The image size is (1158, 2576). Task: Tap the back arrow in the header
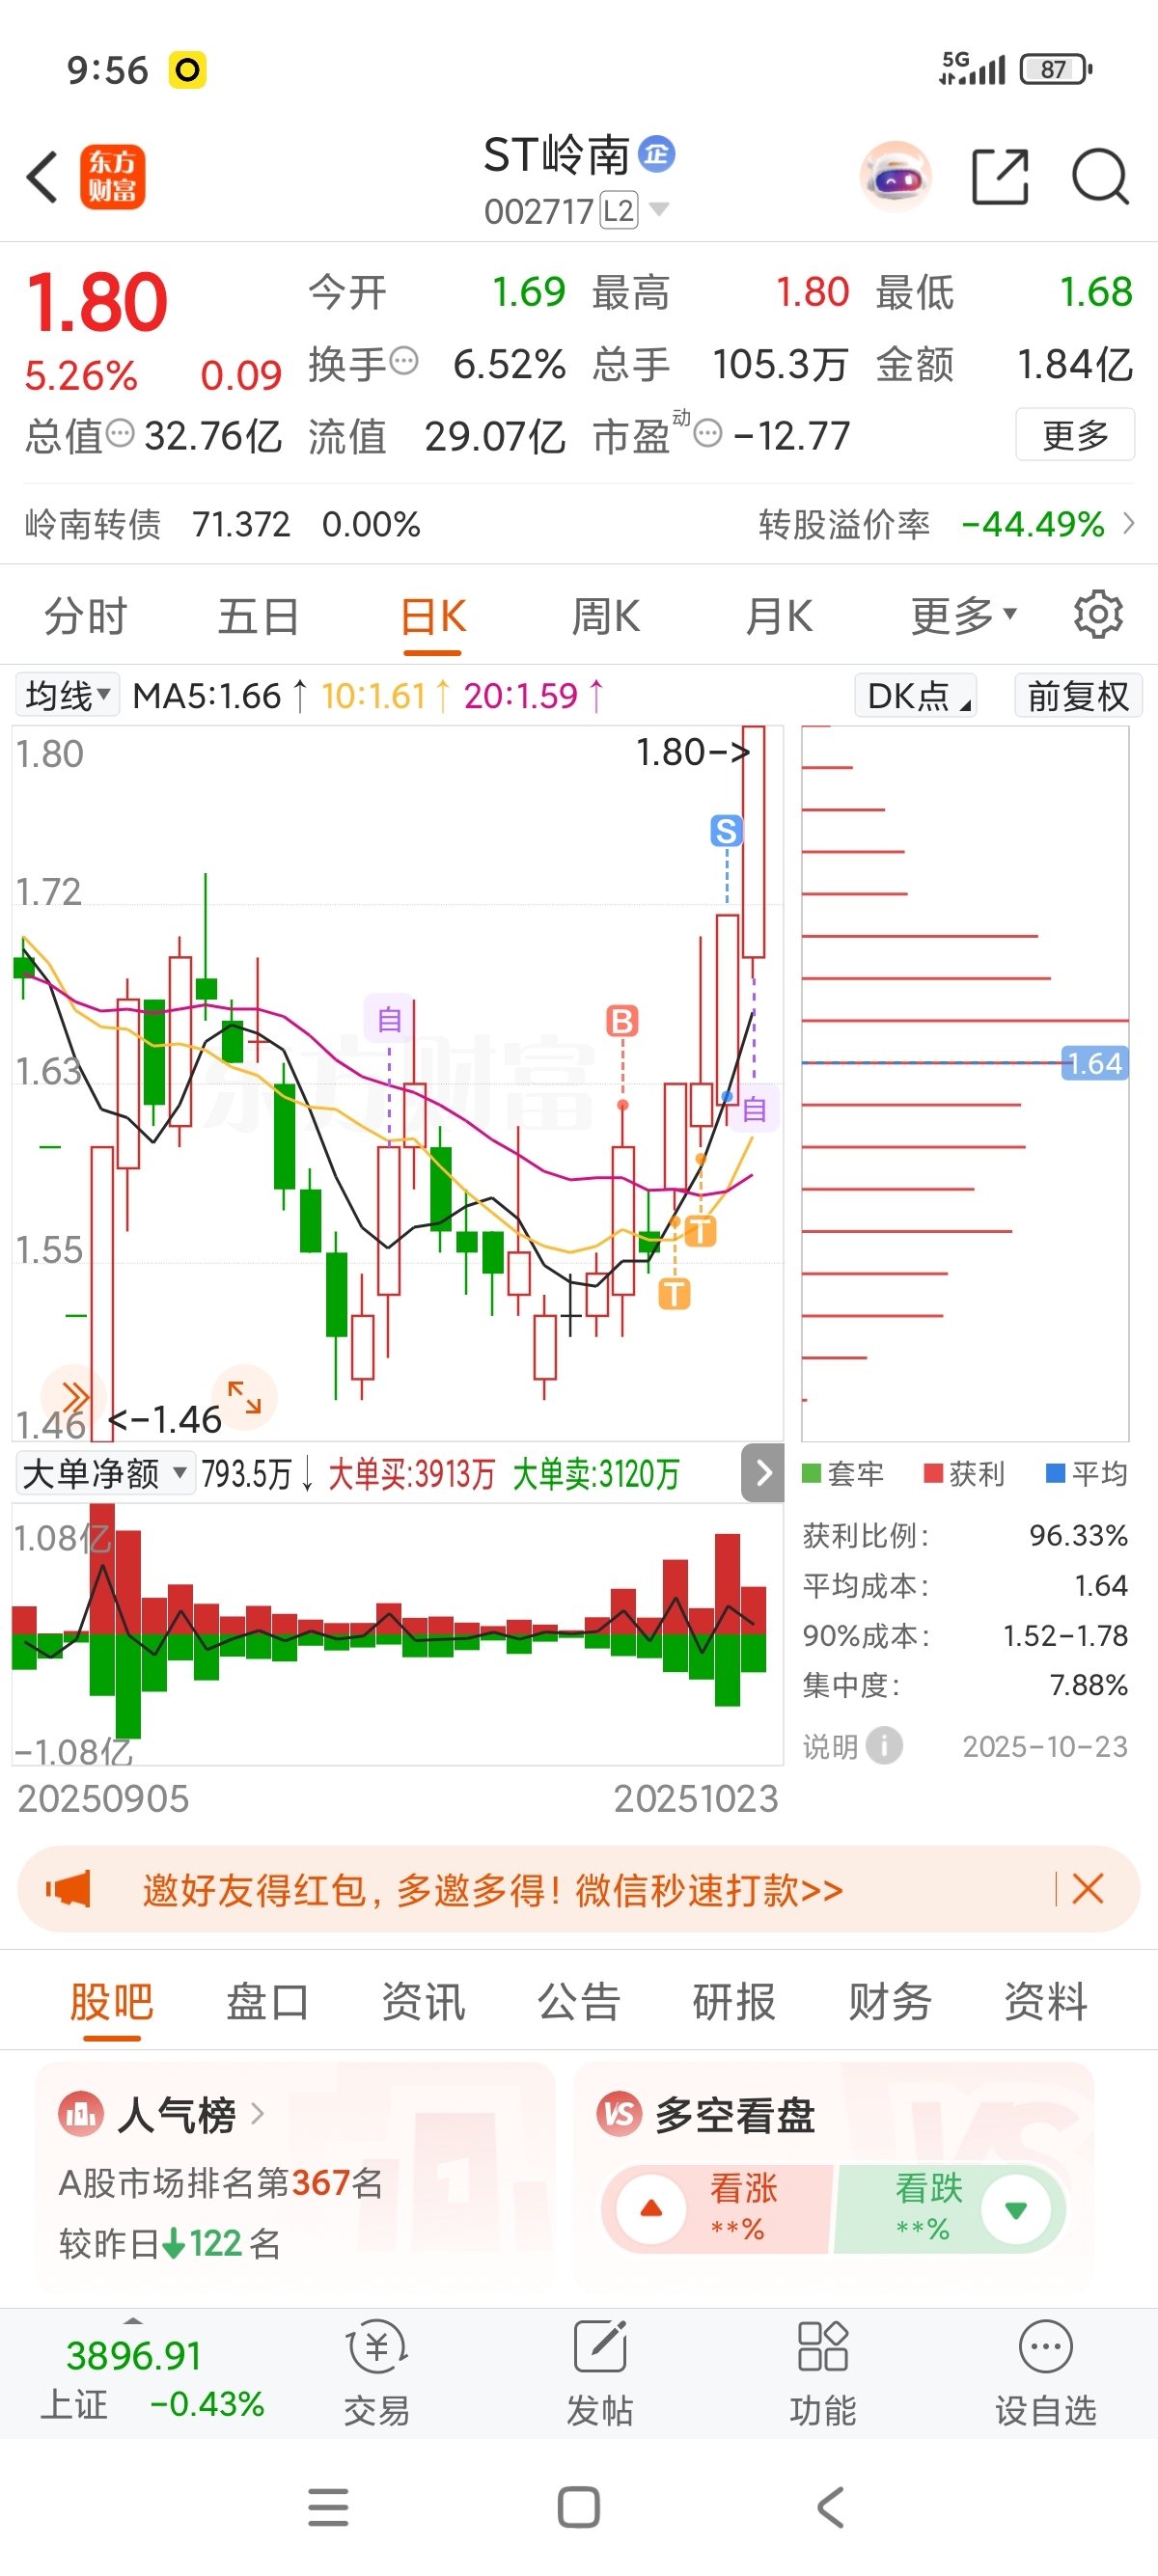(x=42, y=177)
